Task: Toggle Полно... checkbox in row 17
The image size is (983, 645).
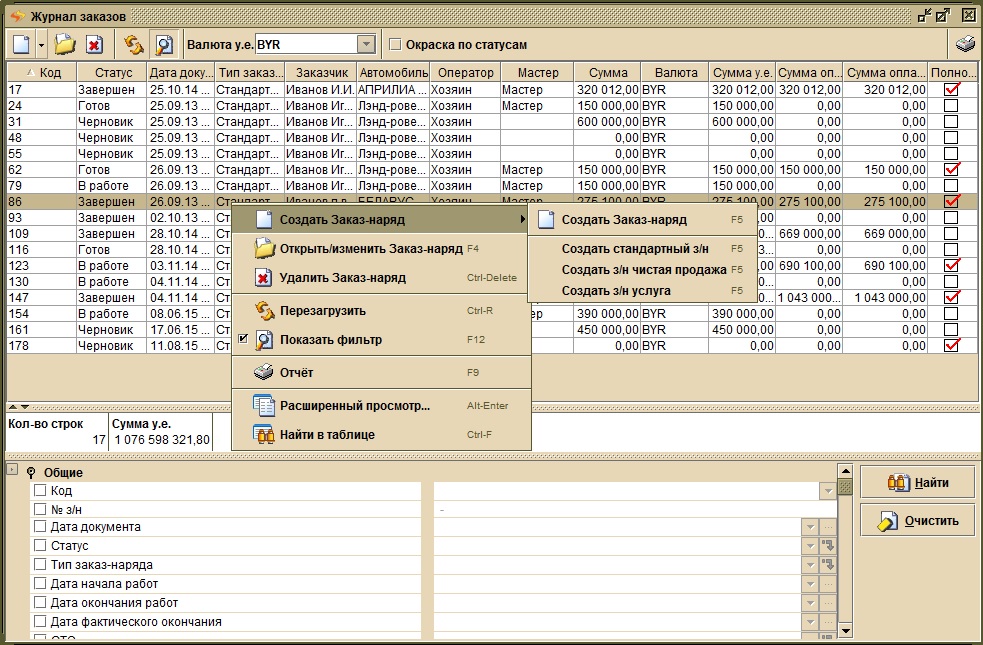Action: click(x=951, y=90)
